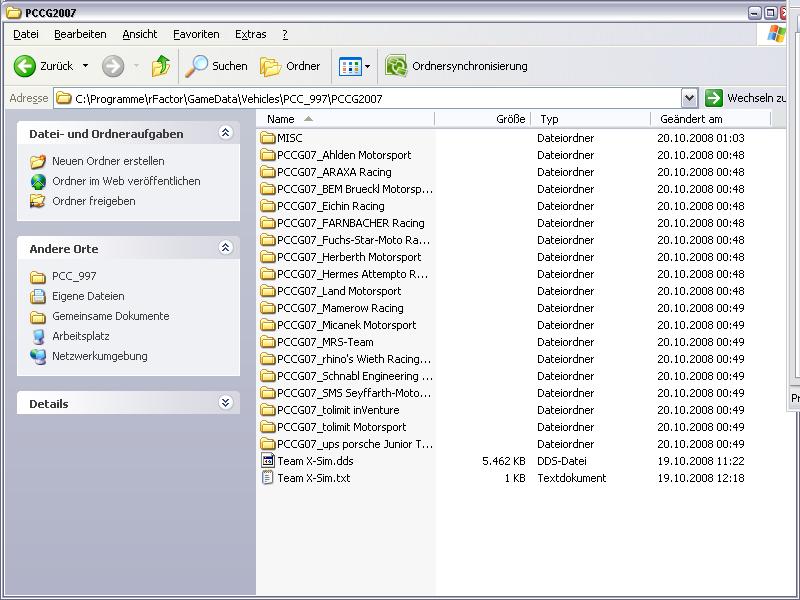800x600 pixels.
Task: Select PCCG07_FARNBACHER Racing folder name
Action: coord(351,223)
